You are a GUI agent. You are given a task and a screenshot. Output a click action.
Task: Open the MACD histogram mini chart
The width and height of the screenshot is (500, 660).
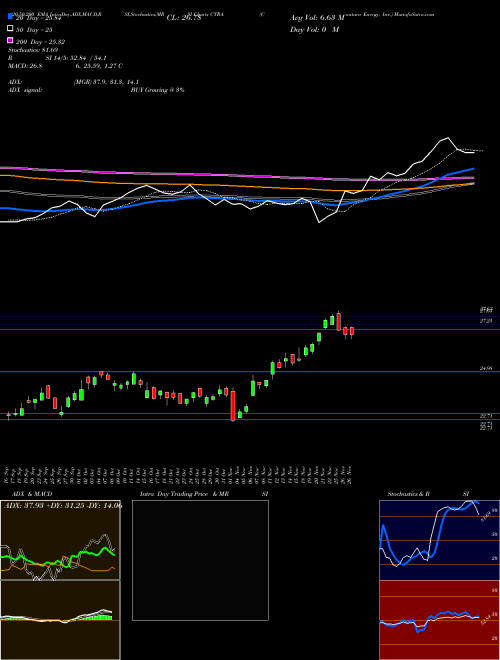60,620
